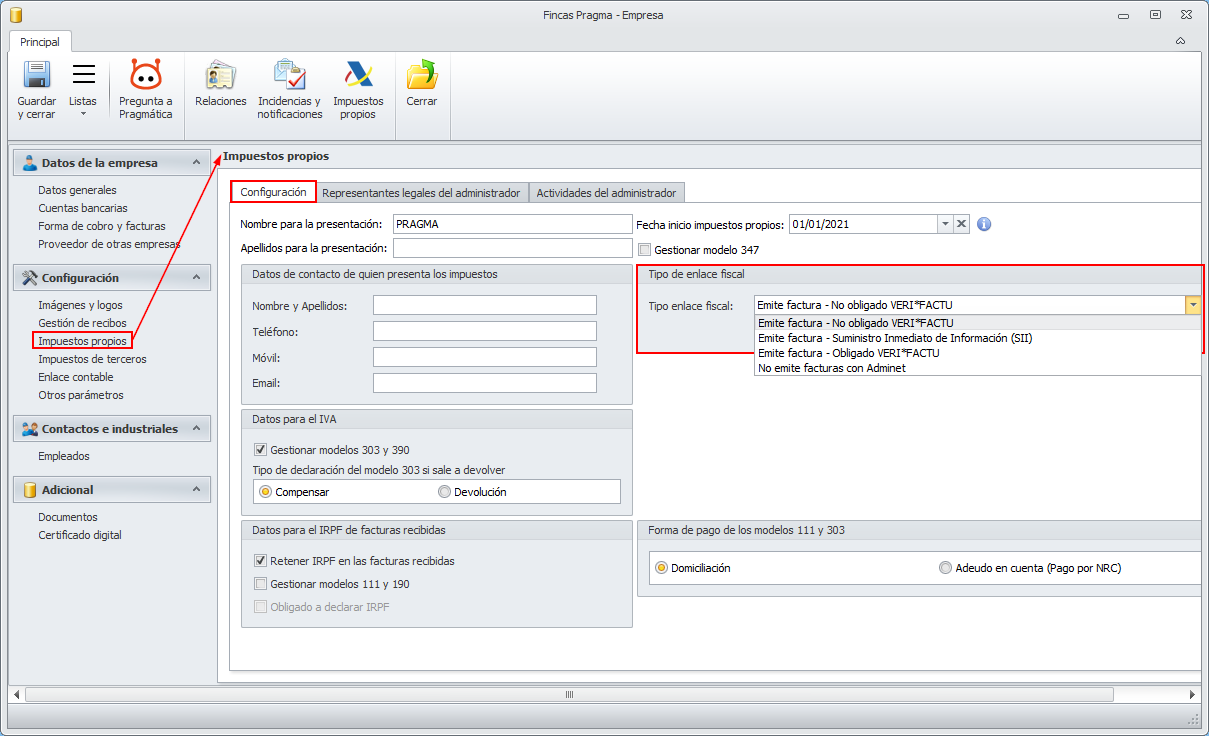
Task: Collapse the ribbon with the chevron arrow
Action: coord(1180,41)
